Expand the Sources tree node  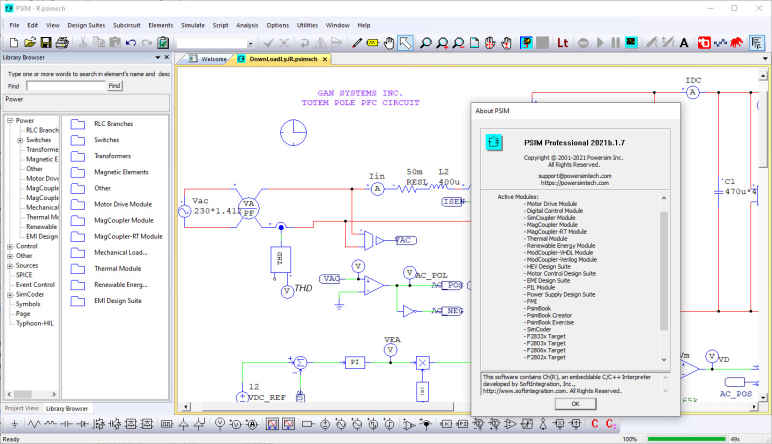click(10, 265)
